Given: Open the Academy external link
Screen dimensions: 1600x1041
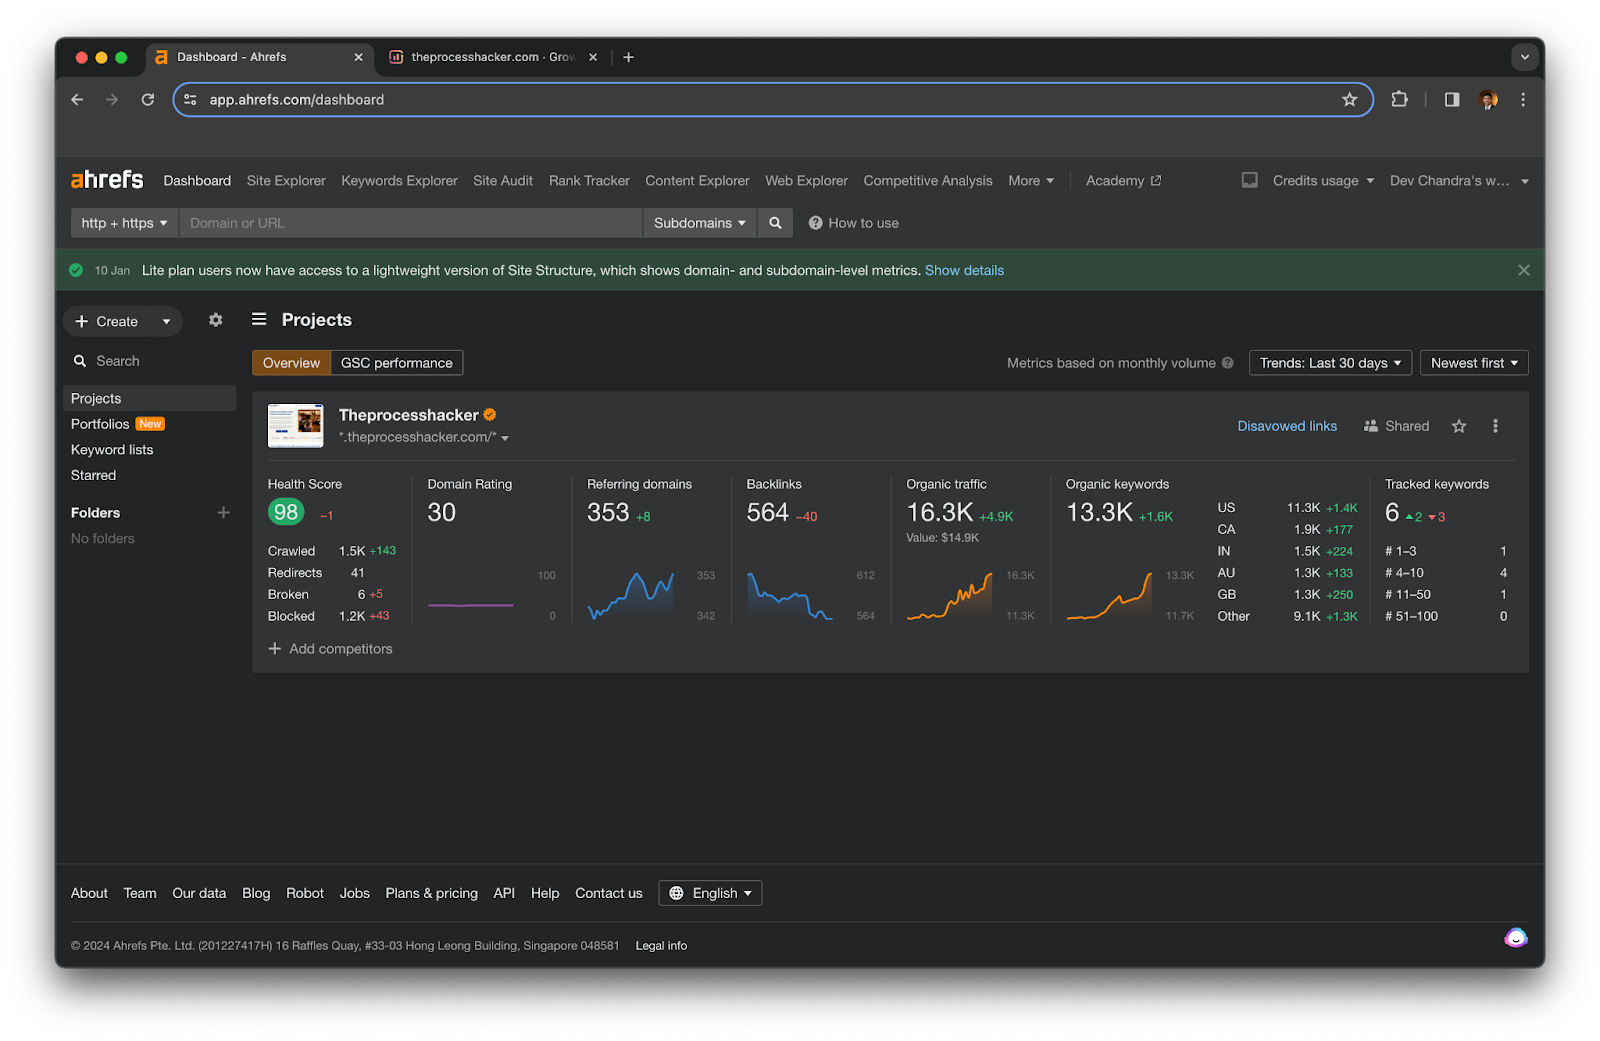Looking at the screenshot, I should tap(1123, 181).
